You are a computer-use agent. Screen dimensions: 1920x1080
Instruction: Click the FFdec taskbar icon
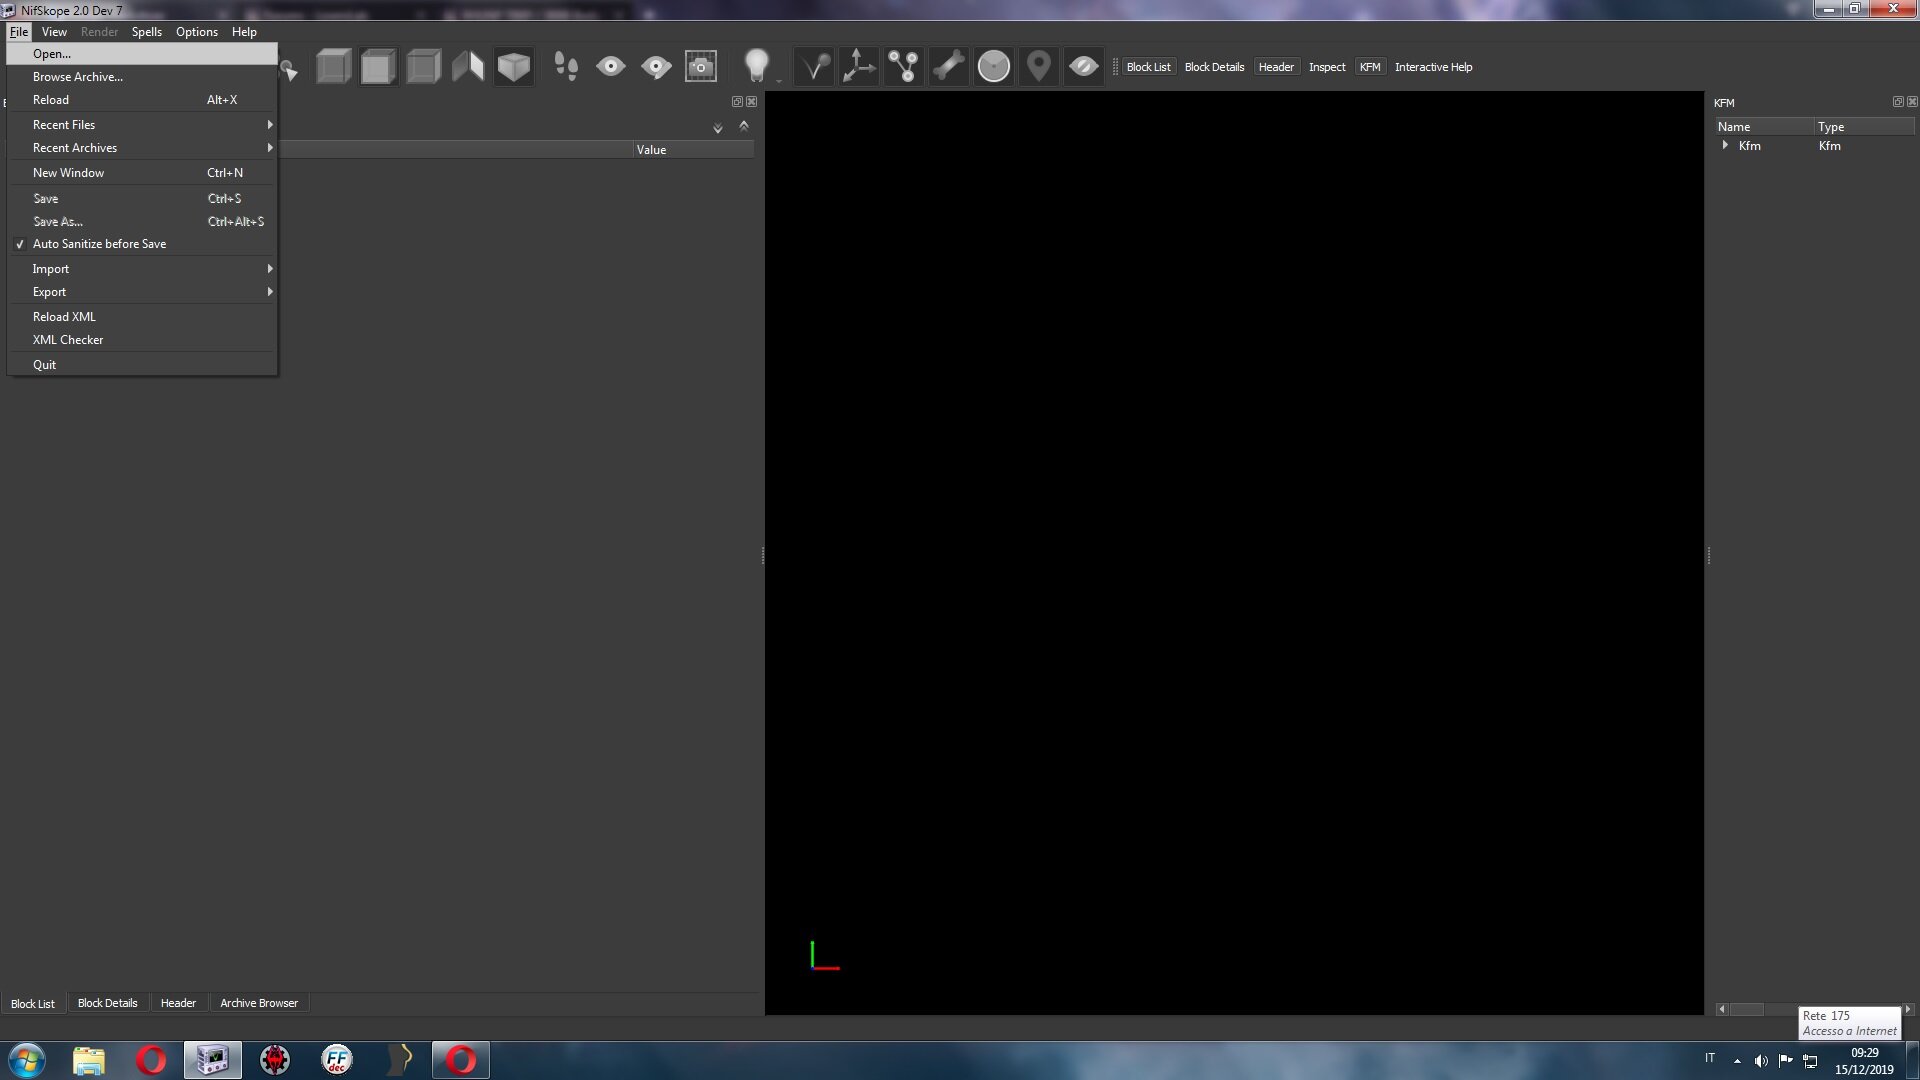[x=337, y=1060]
